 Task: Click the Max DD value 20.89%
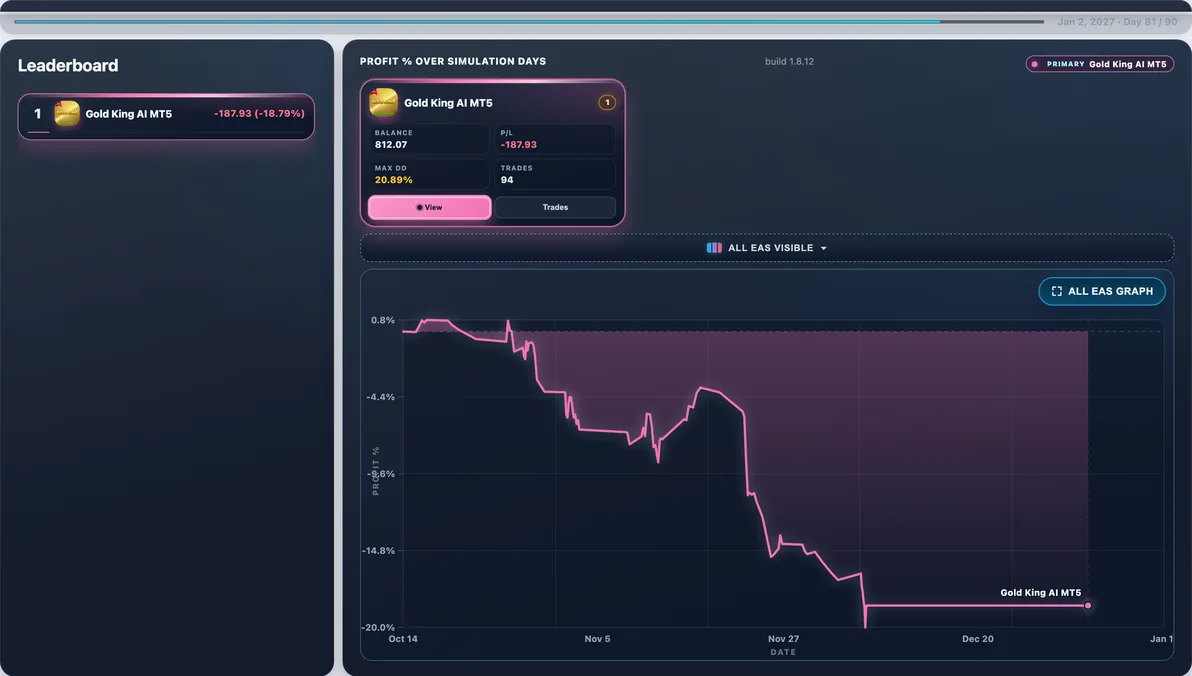(393, 180)
